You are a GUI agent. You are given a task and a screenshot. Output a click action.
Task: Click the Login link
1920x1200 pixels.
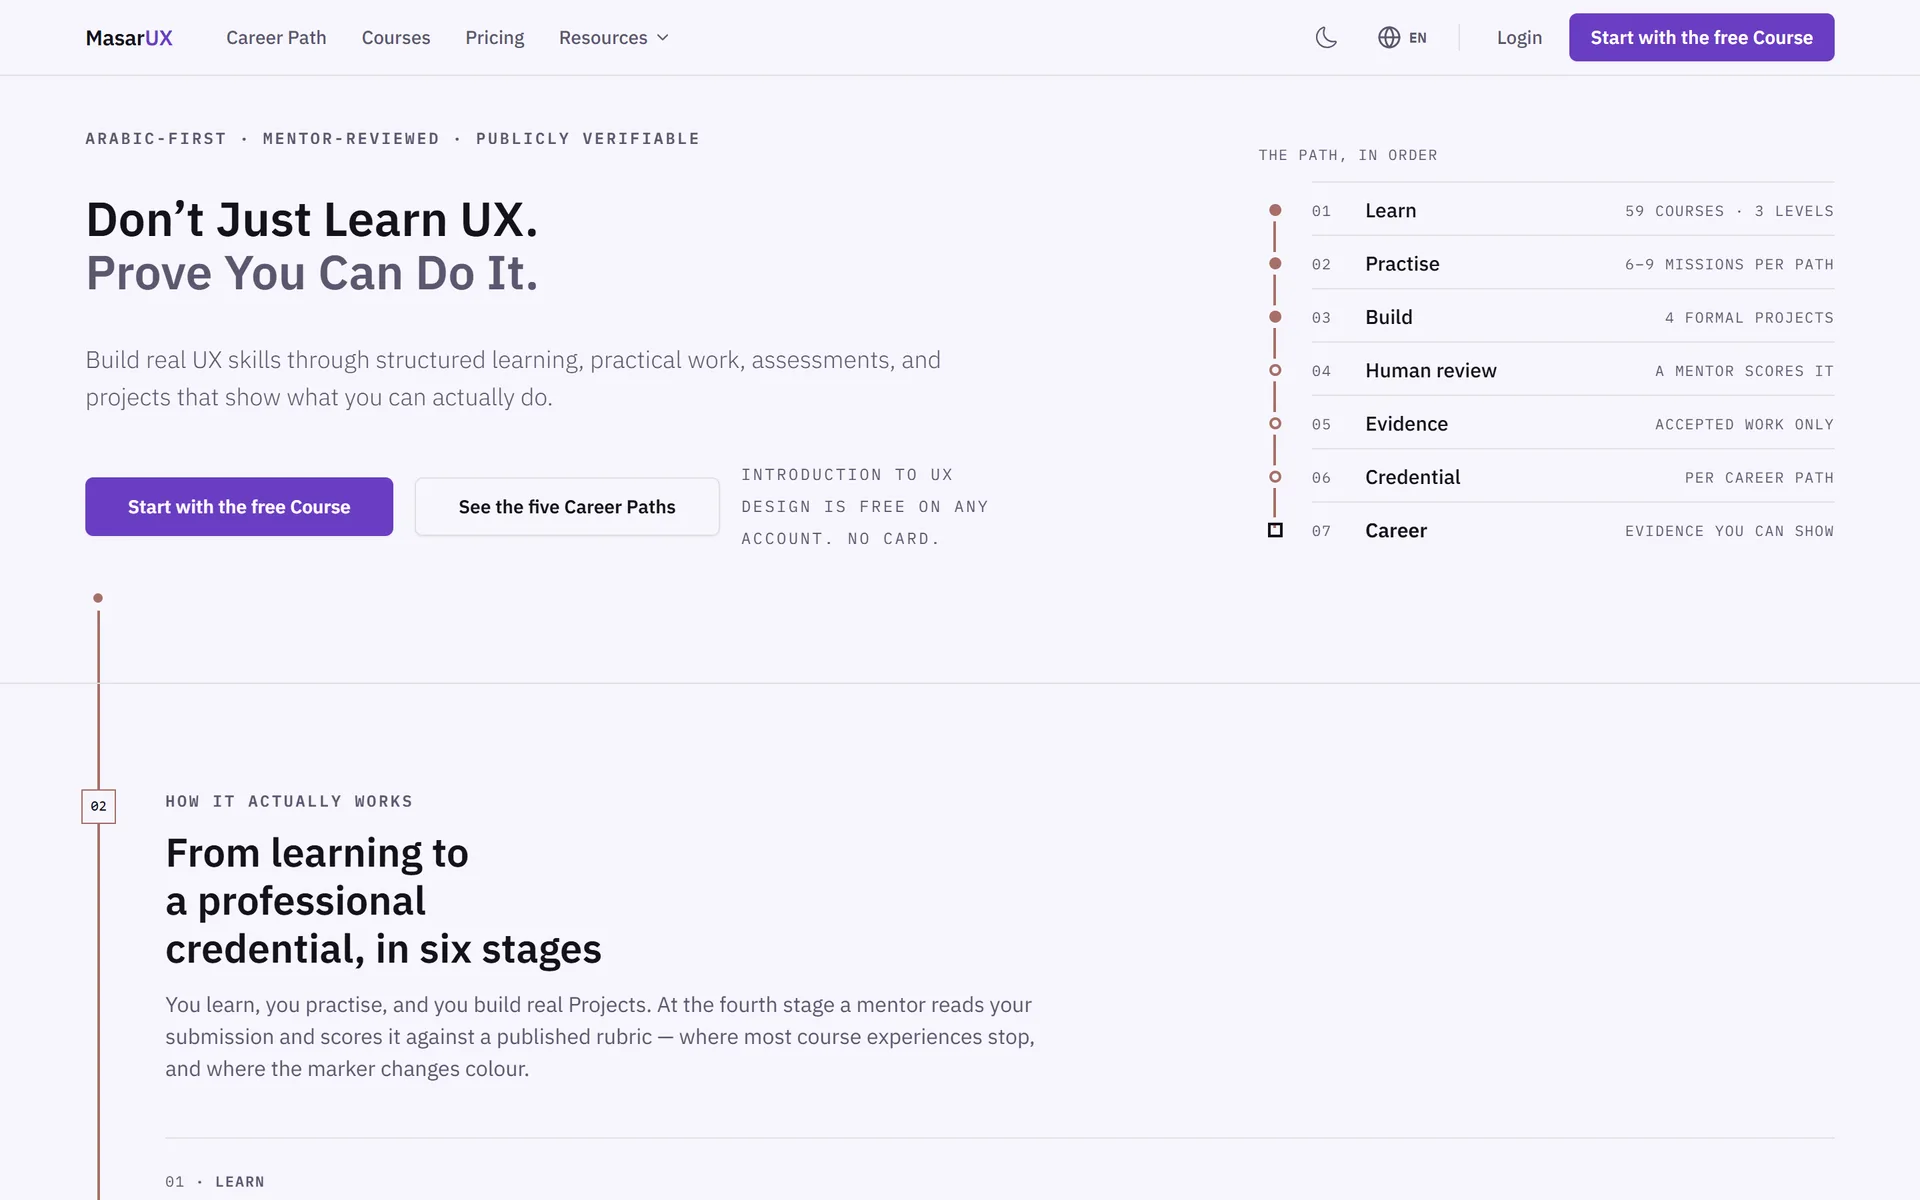coord(1519,37)
